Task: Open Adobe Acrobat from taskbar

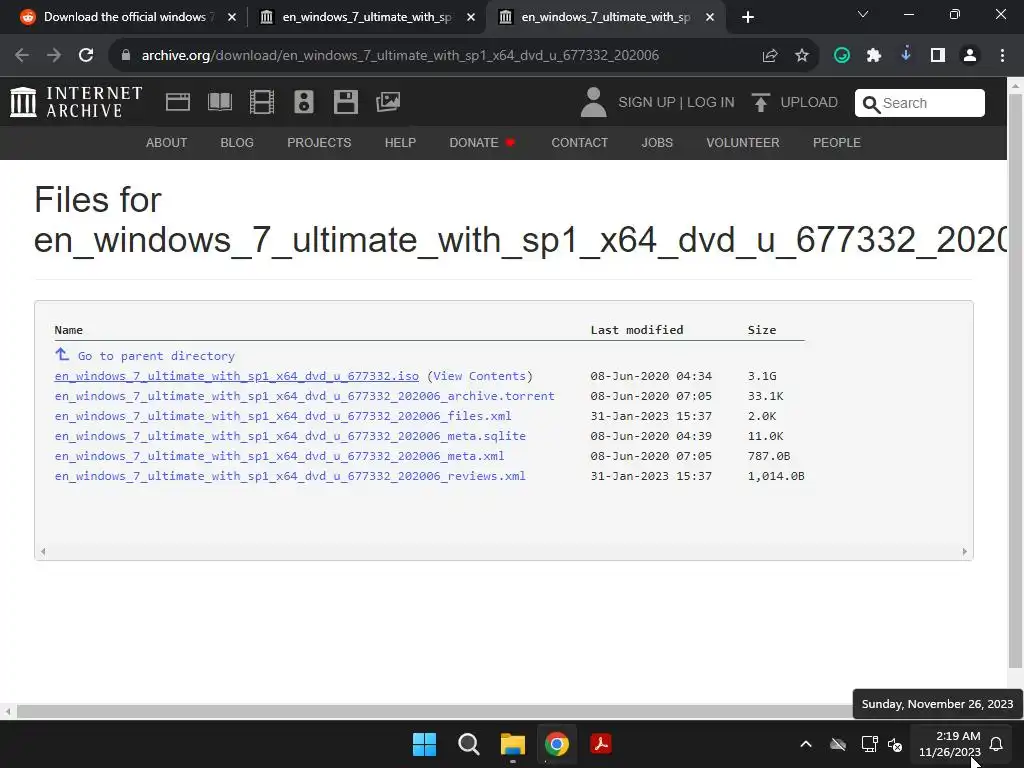Action: [x=601, y=744]
